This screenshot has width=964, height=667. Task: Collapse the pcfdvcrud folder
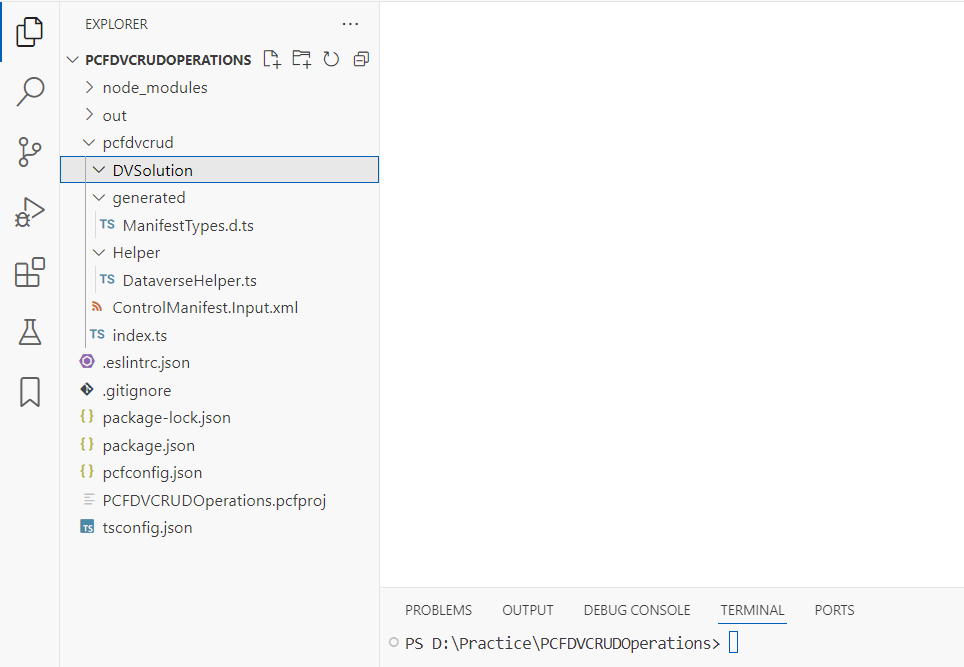pos(137,143)
